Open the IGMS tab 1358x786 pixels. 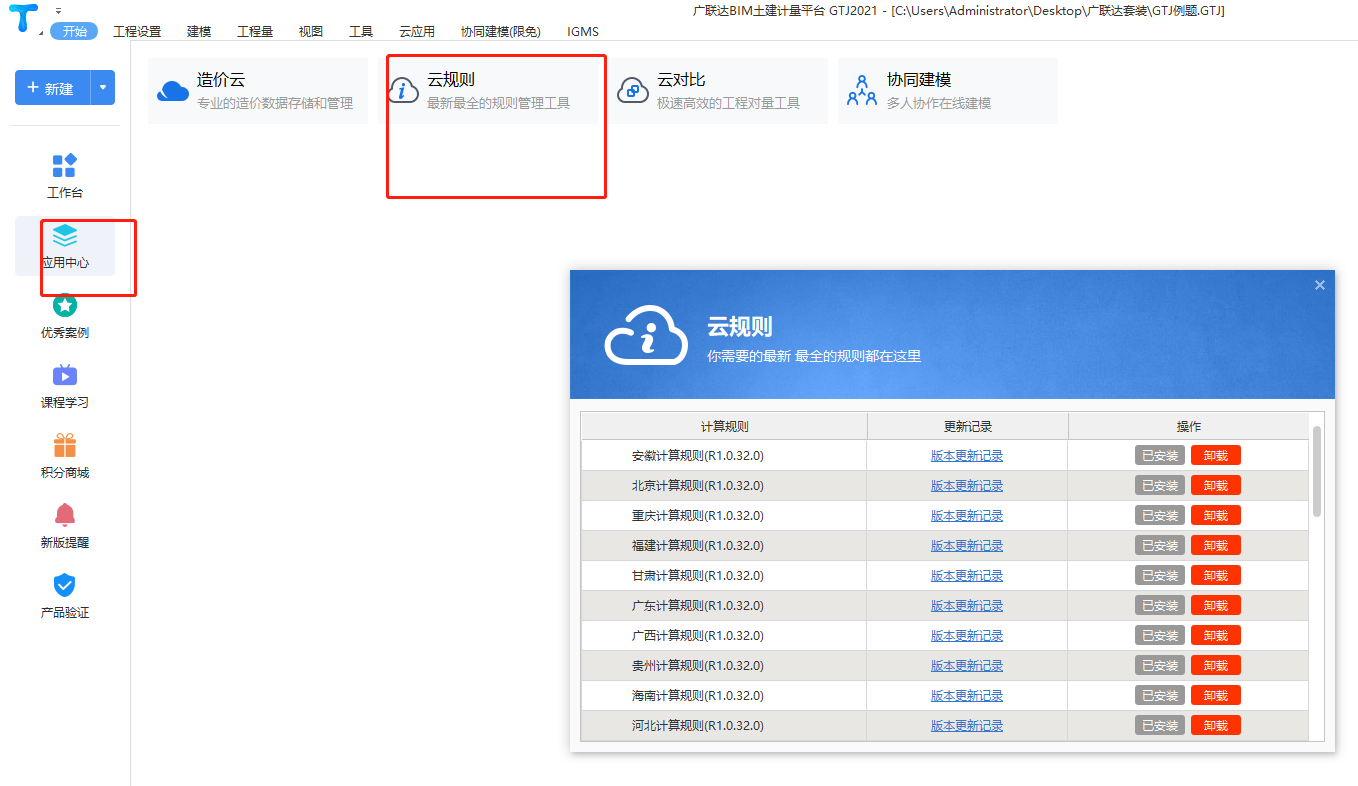pyautogui.click(x=583, y=31)
